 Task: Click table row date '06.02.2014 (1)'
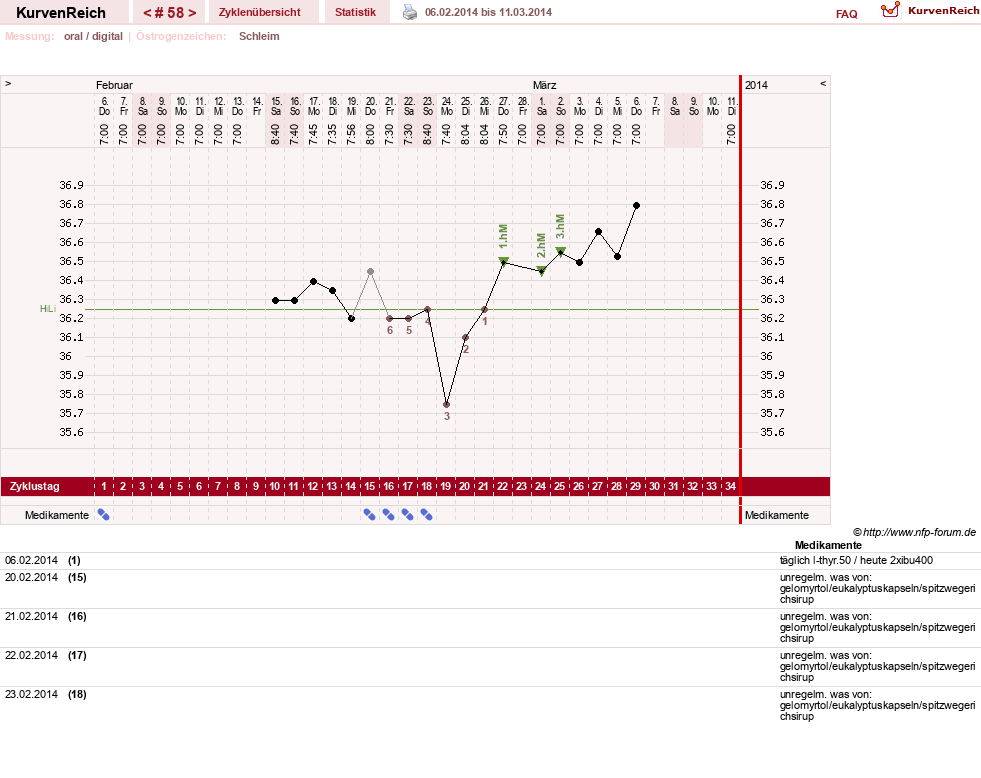[43, 560]
